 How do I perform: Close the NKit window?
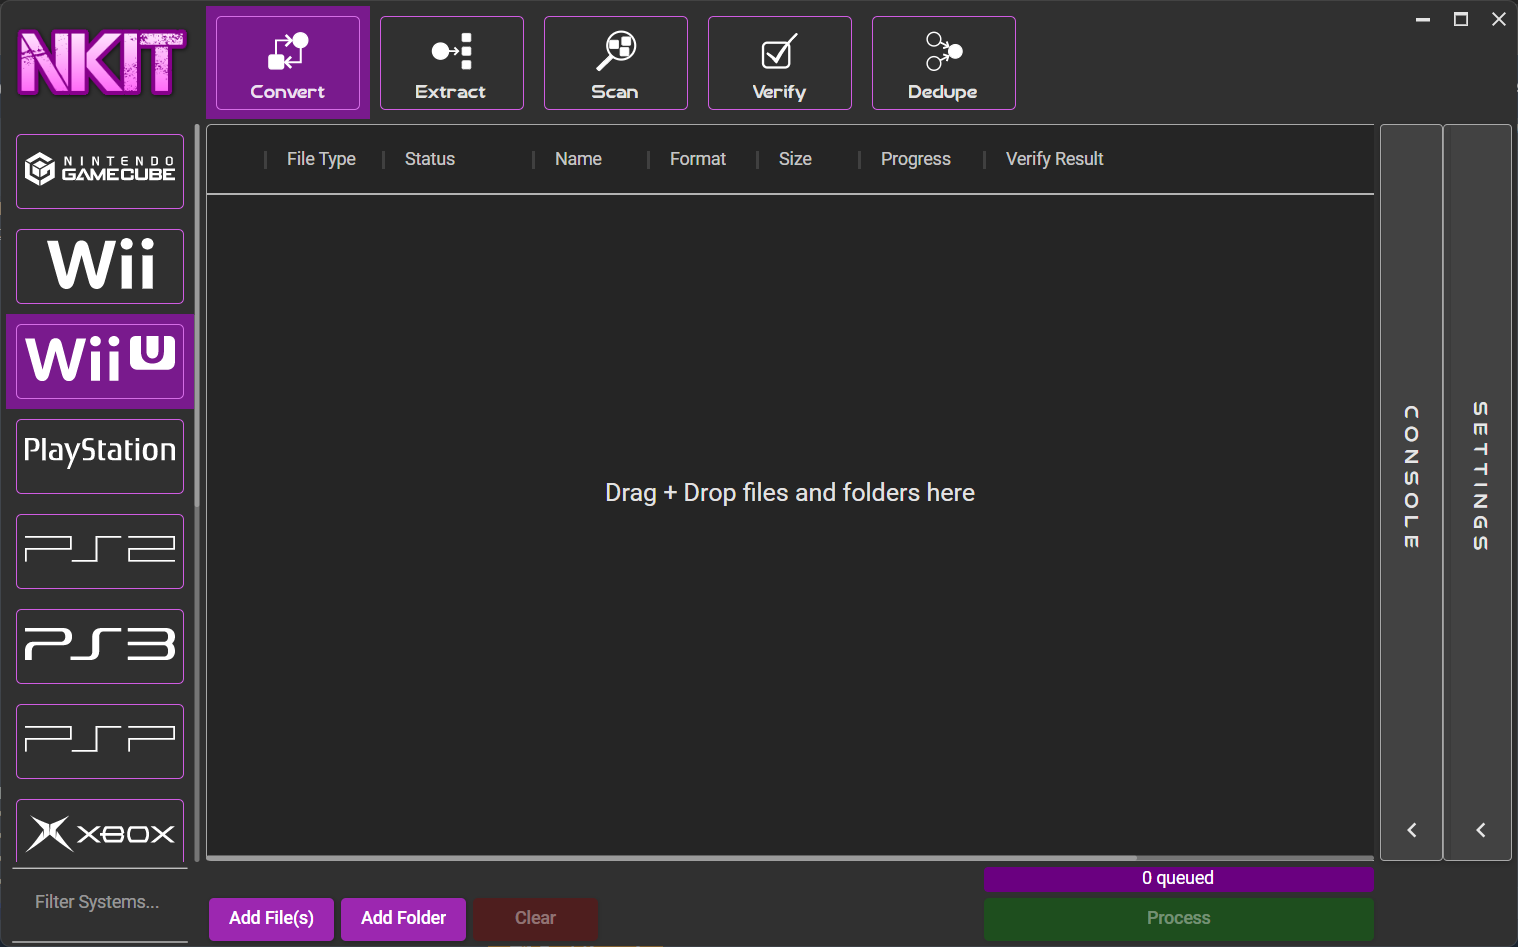1499,19
